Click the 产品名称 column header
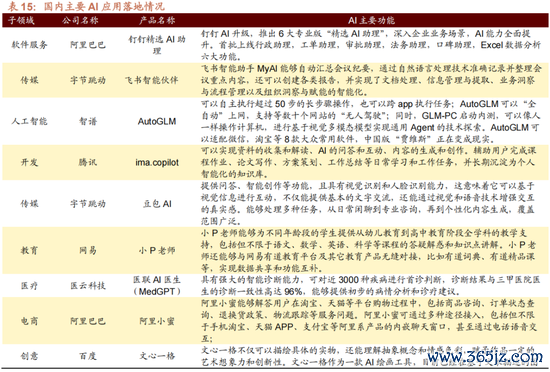The width and height of the screenshot is (550, 372). pos(157,20)
